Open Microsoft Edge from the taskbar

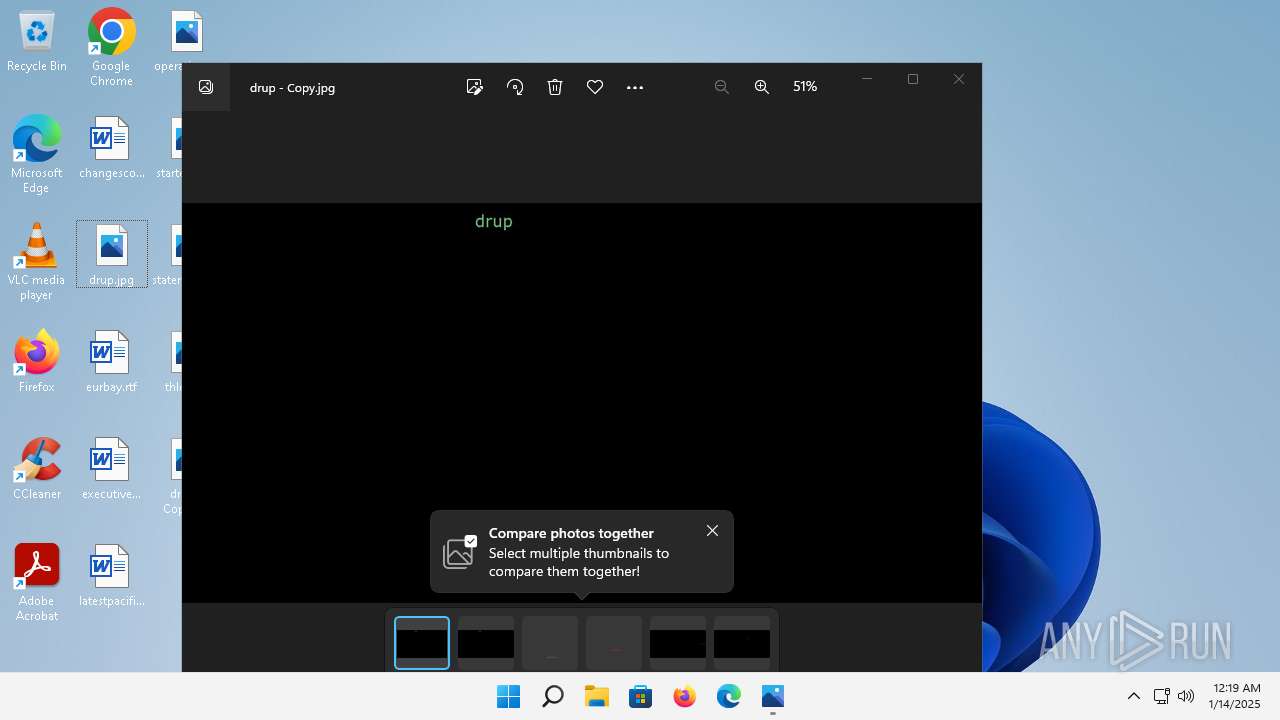coord(728,696)
